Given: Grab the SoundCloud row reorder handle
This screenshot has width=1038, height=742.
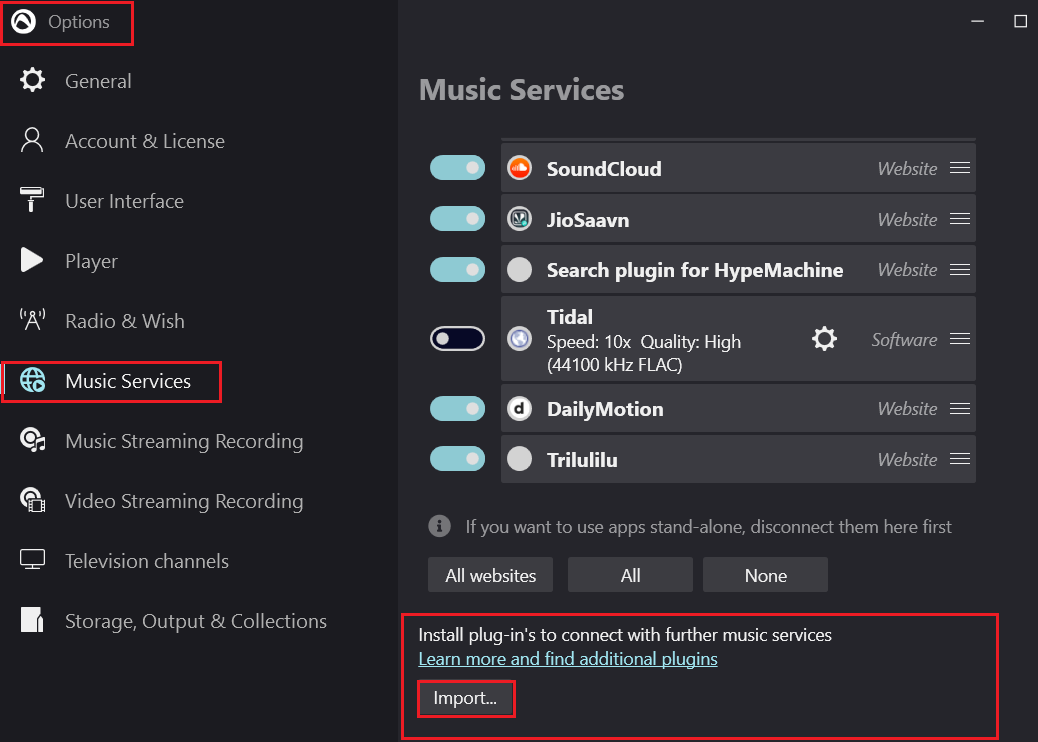Looking at the screenshot, I should (x=960, y=168).
